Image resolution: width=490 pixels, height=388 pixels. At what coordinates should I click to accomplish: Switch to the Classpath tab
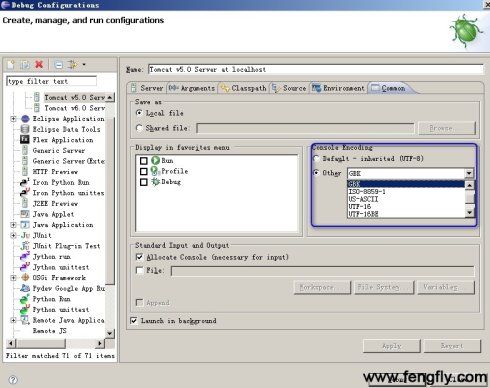pos(244,88)
